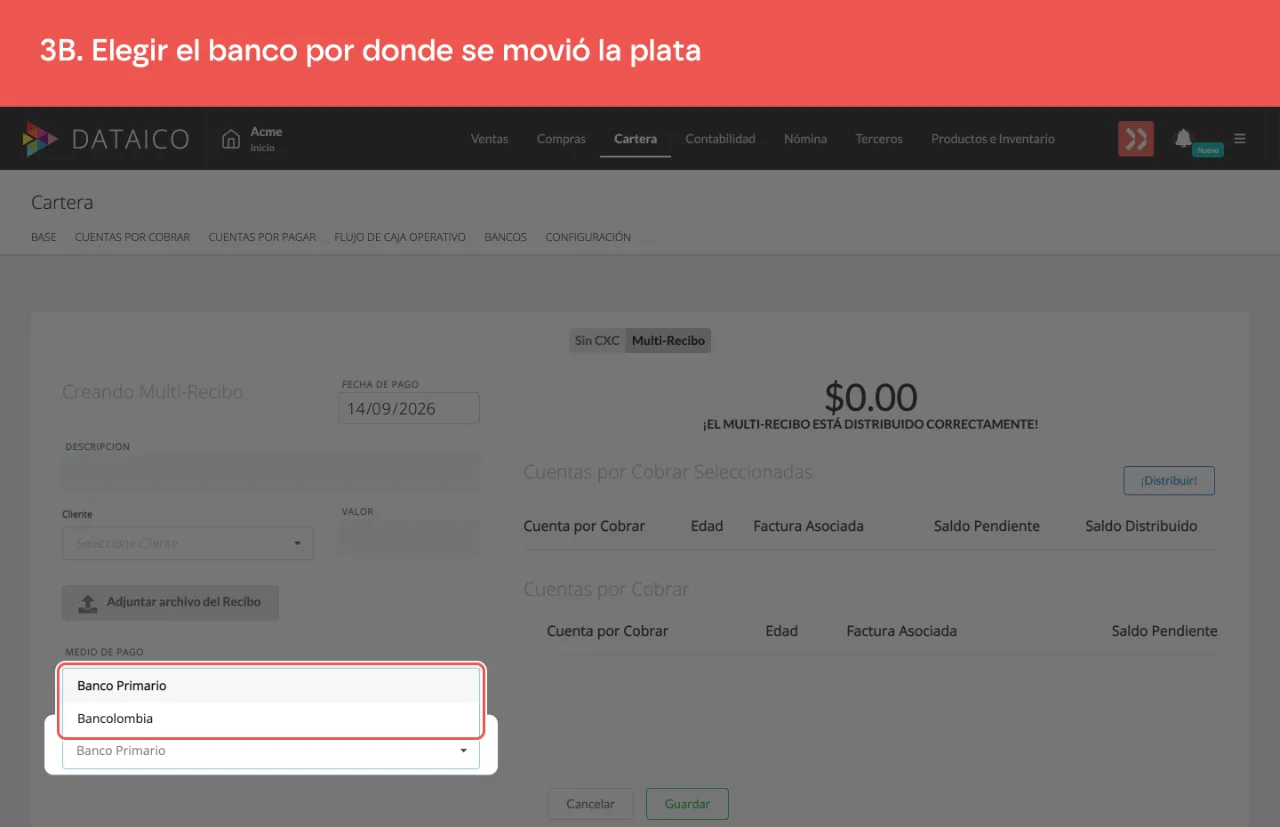Image resolution: width=1280 pixels, height=827 pixels.
Task: Switch to Sin CXC mode
Action: [597, 340]
